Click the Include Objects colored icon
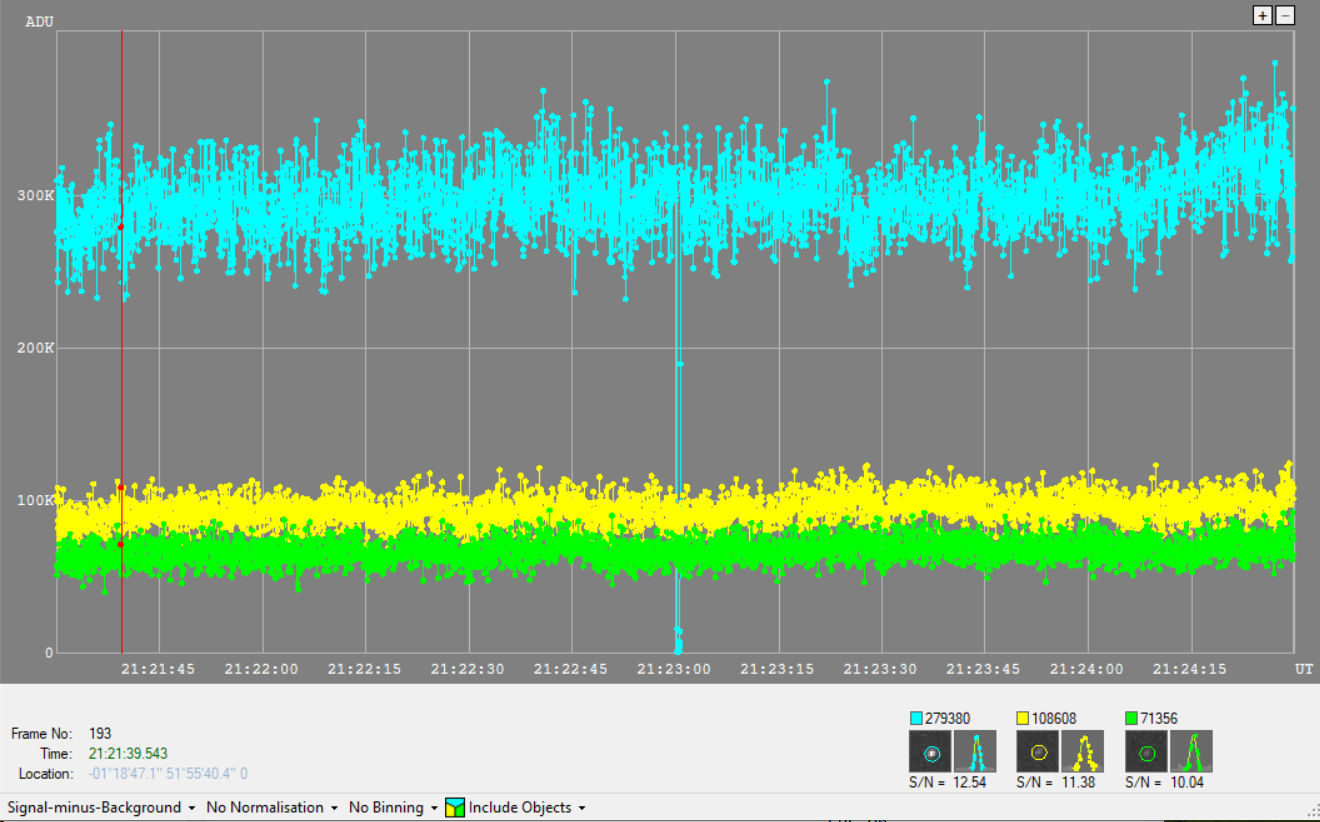This screenshot has height=822, width=1320. tap(455, 808)
